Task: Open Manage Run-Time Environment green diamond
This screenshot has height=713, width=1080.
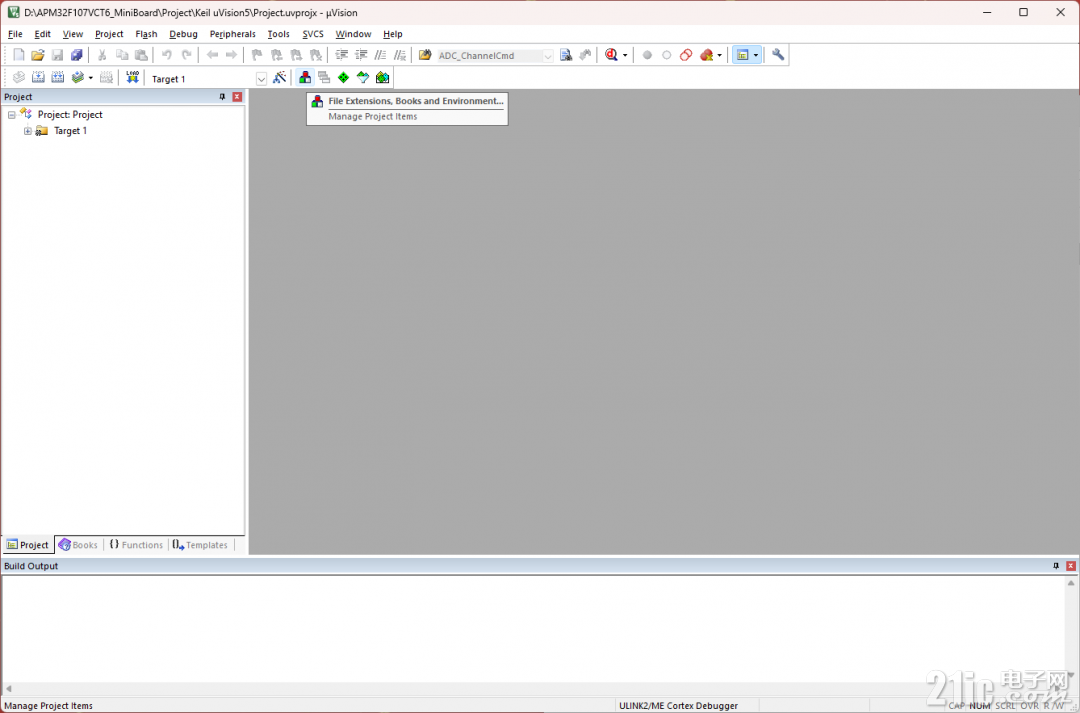Action: pyautogui.click(x=343, y=78)
